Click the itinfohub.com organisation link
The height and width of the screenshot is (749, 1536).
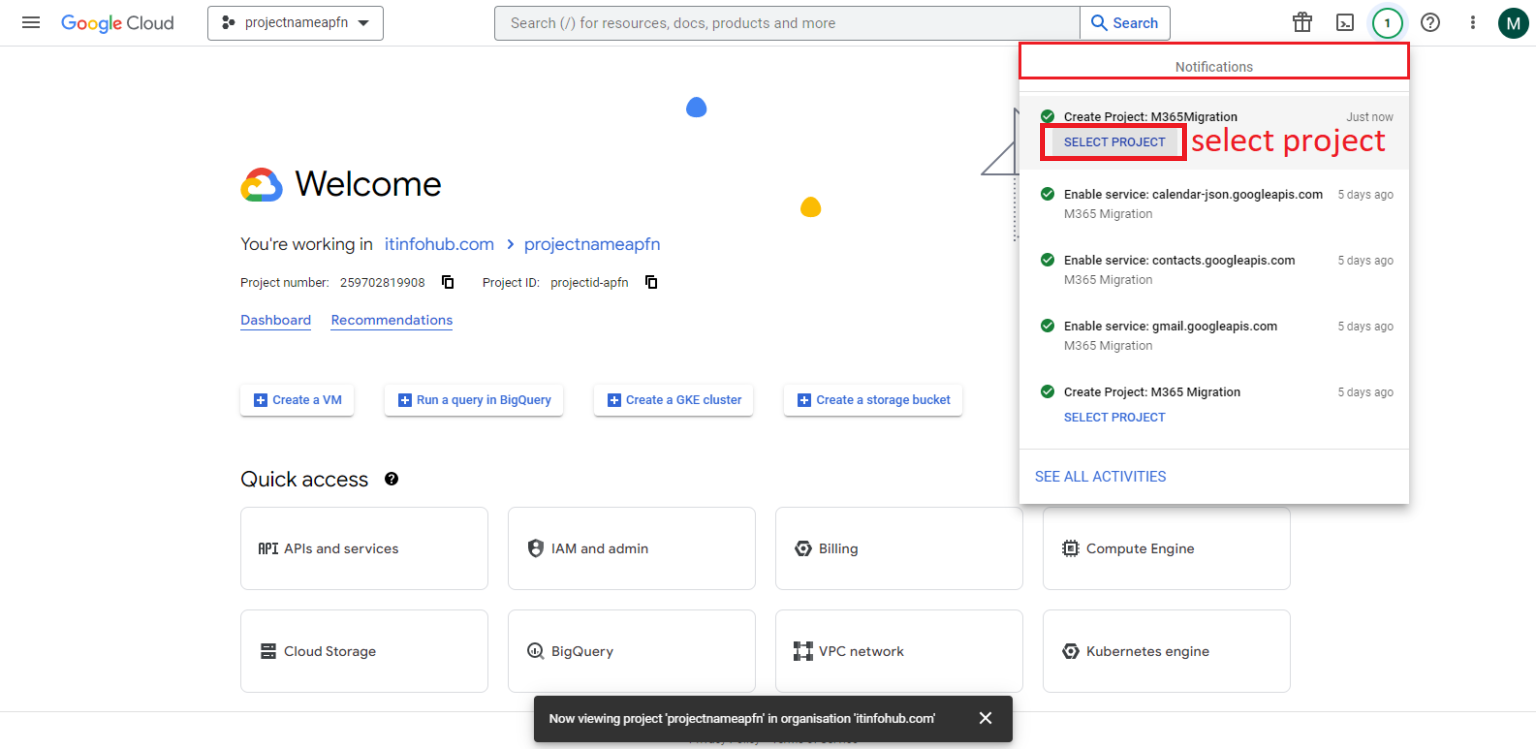[439, 244]
